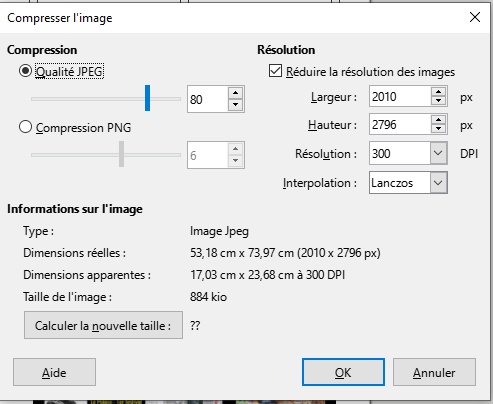The height and width of the screenshot is (404, 493).
Task: Click the JPEG quality value field
Action: tap(208, 99)
